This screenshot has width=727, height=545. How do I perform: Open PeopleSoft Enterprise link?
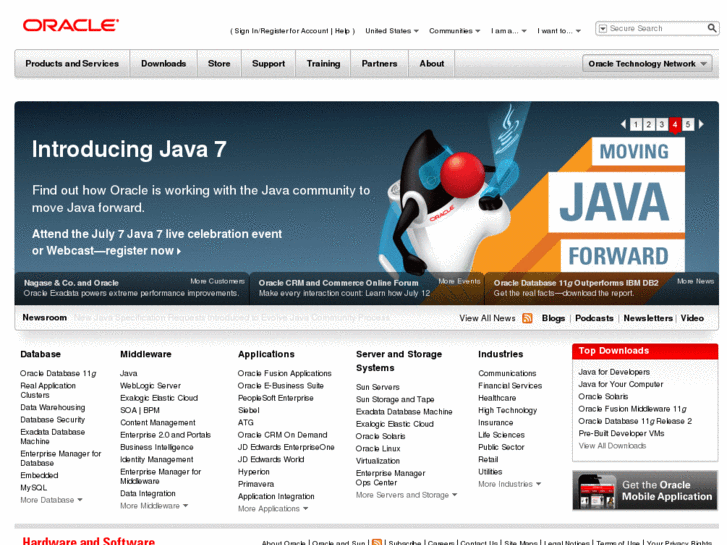click(275, 398)
